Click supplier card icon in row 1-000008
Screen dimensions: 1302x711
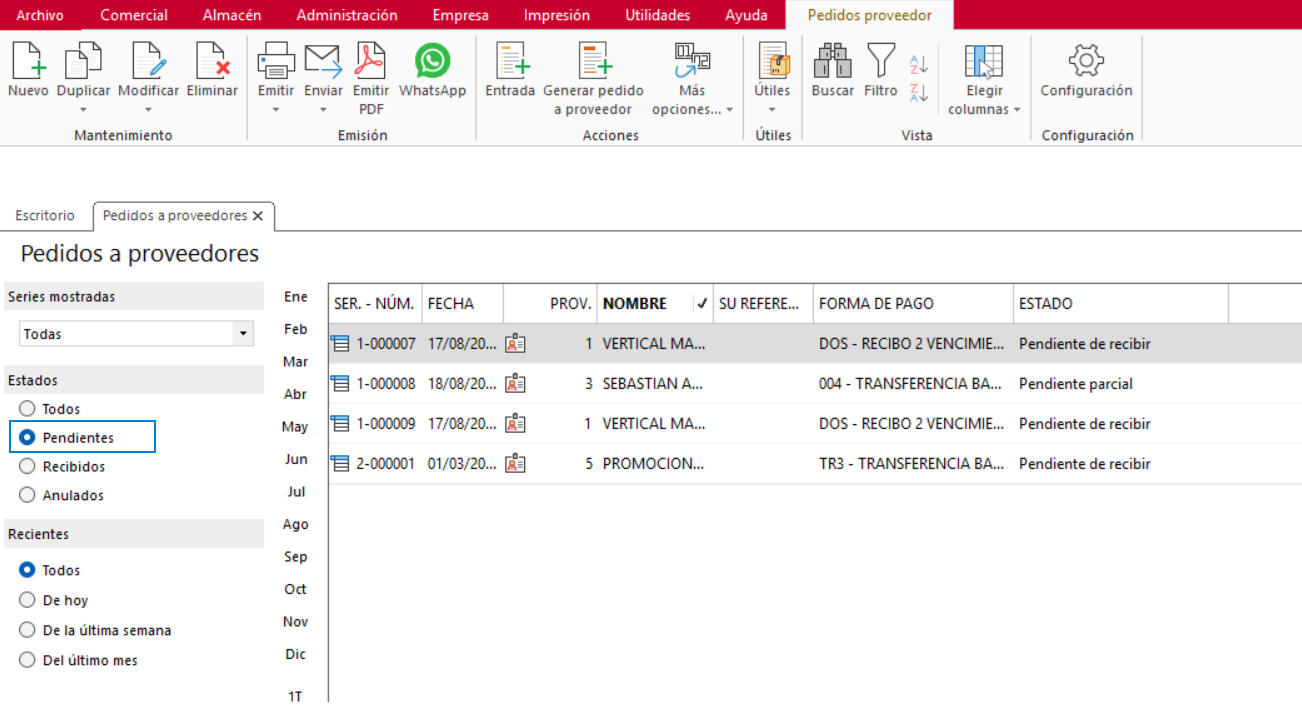point(515,384)
